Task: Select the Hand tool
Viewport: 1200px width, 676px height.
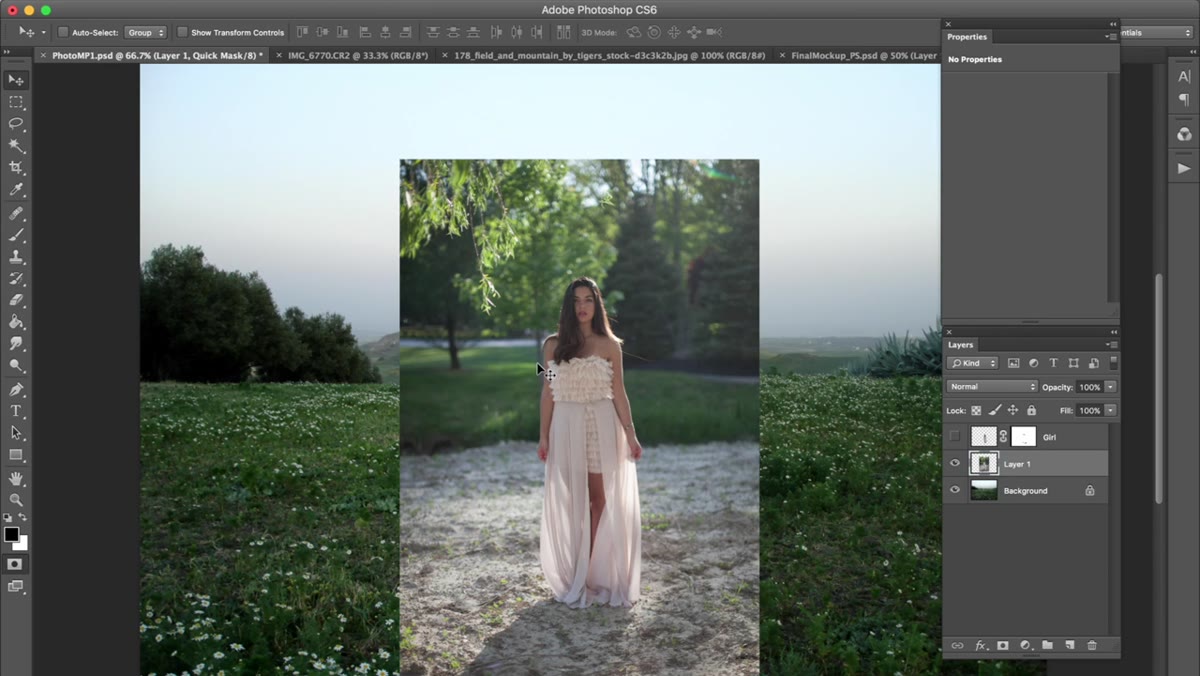Action: coord(16,479)
